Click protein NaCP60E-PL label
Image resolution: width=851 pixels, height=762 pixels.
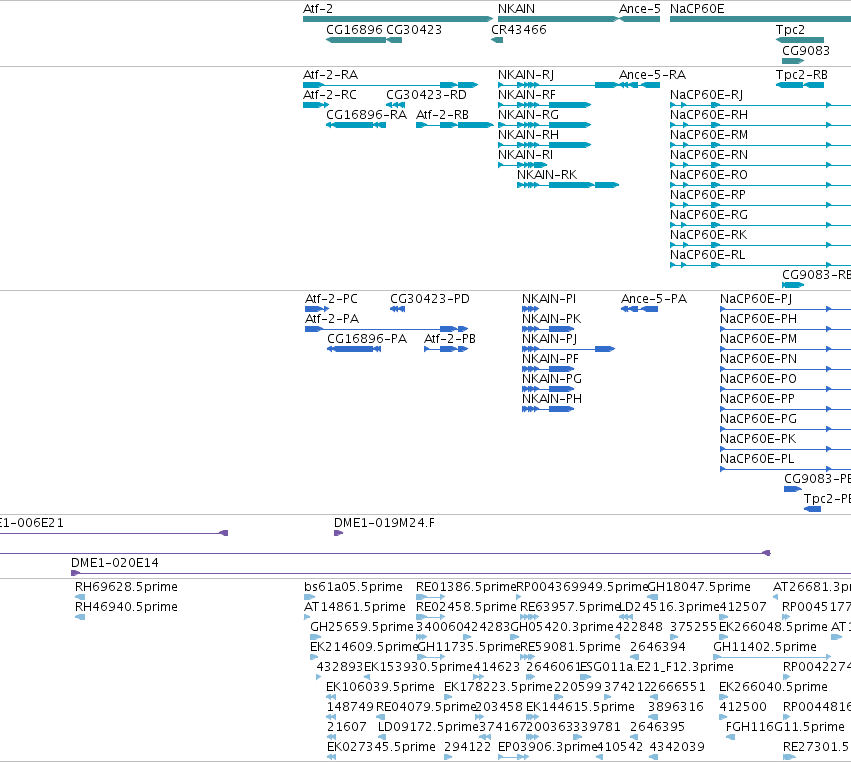(757, 459)
